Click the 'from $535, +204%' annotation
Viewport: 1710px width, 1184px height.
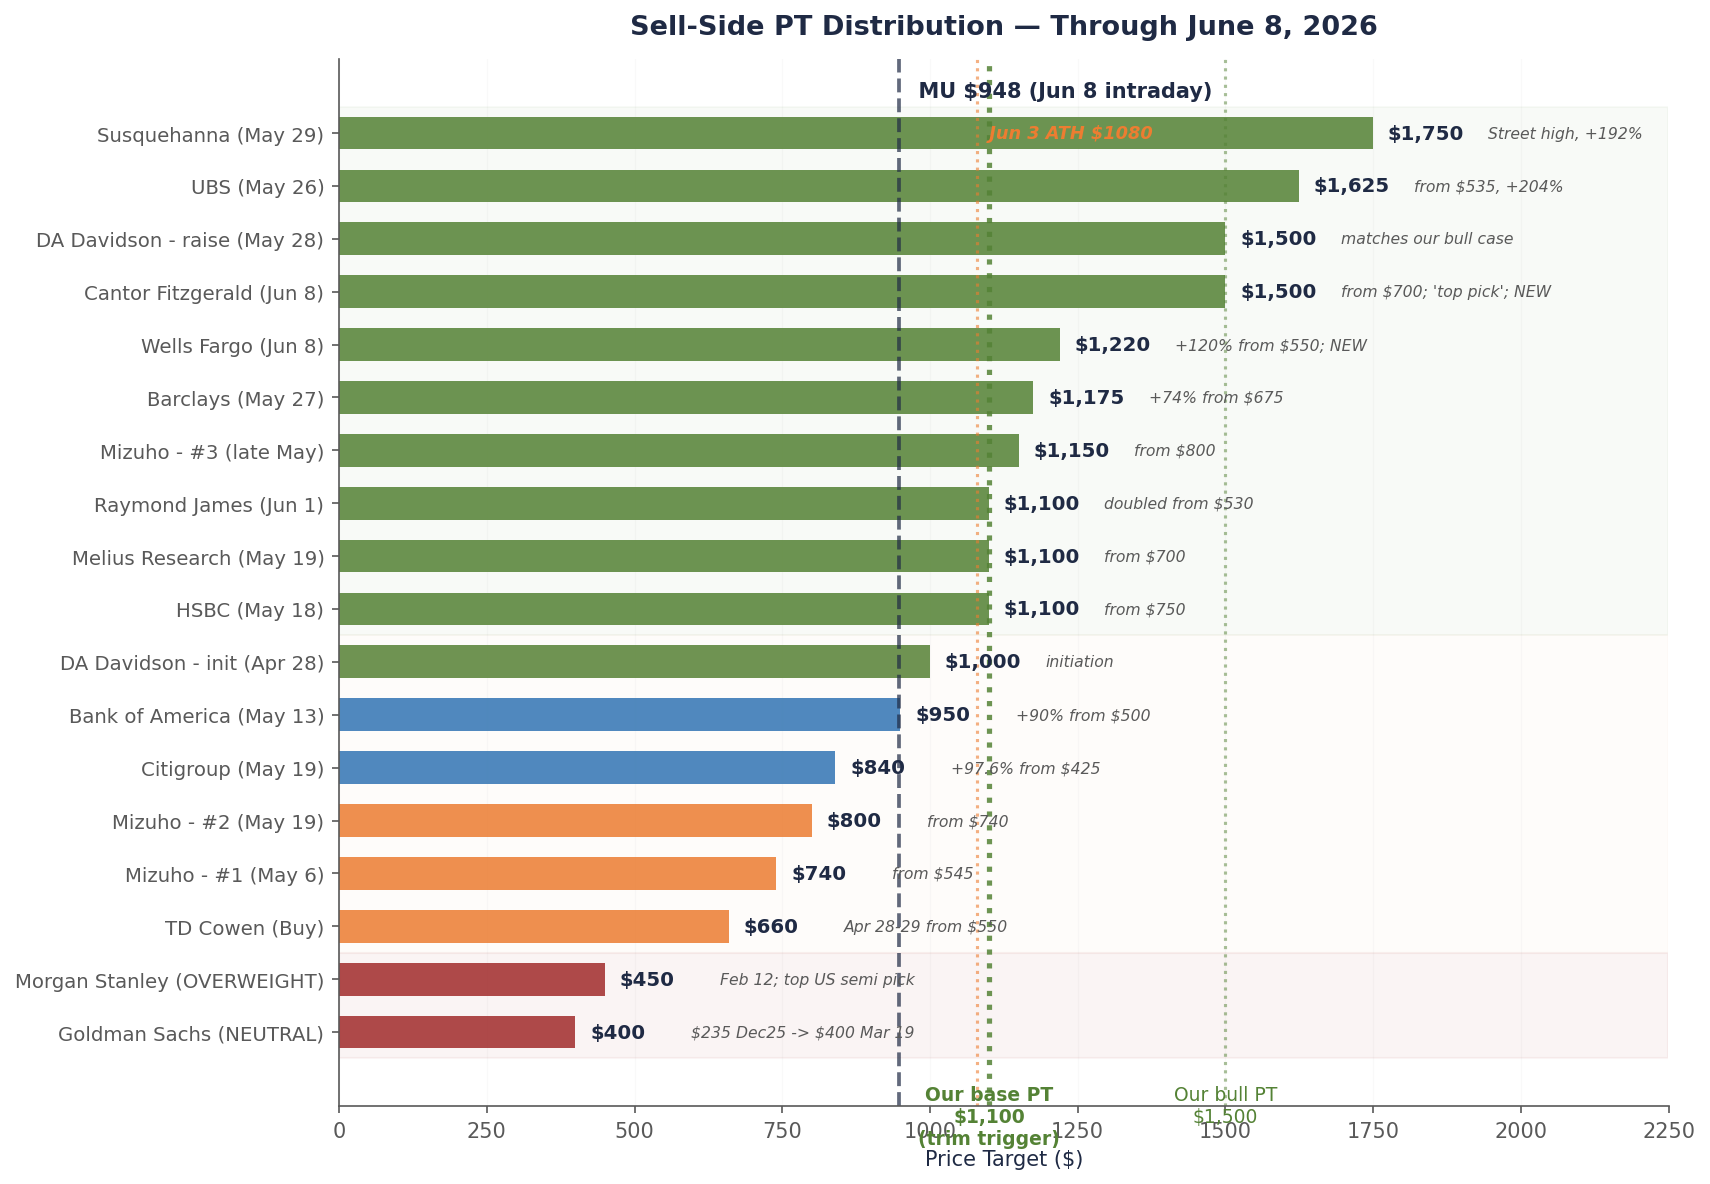(1488, 187)
